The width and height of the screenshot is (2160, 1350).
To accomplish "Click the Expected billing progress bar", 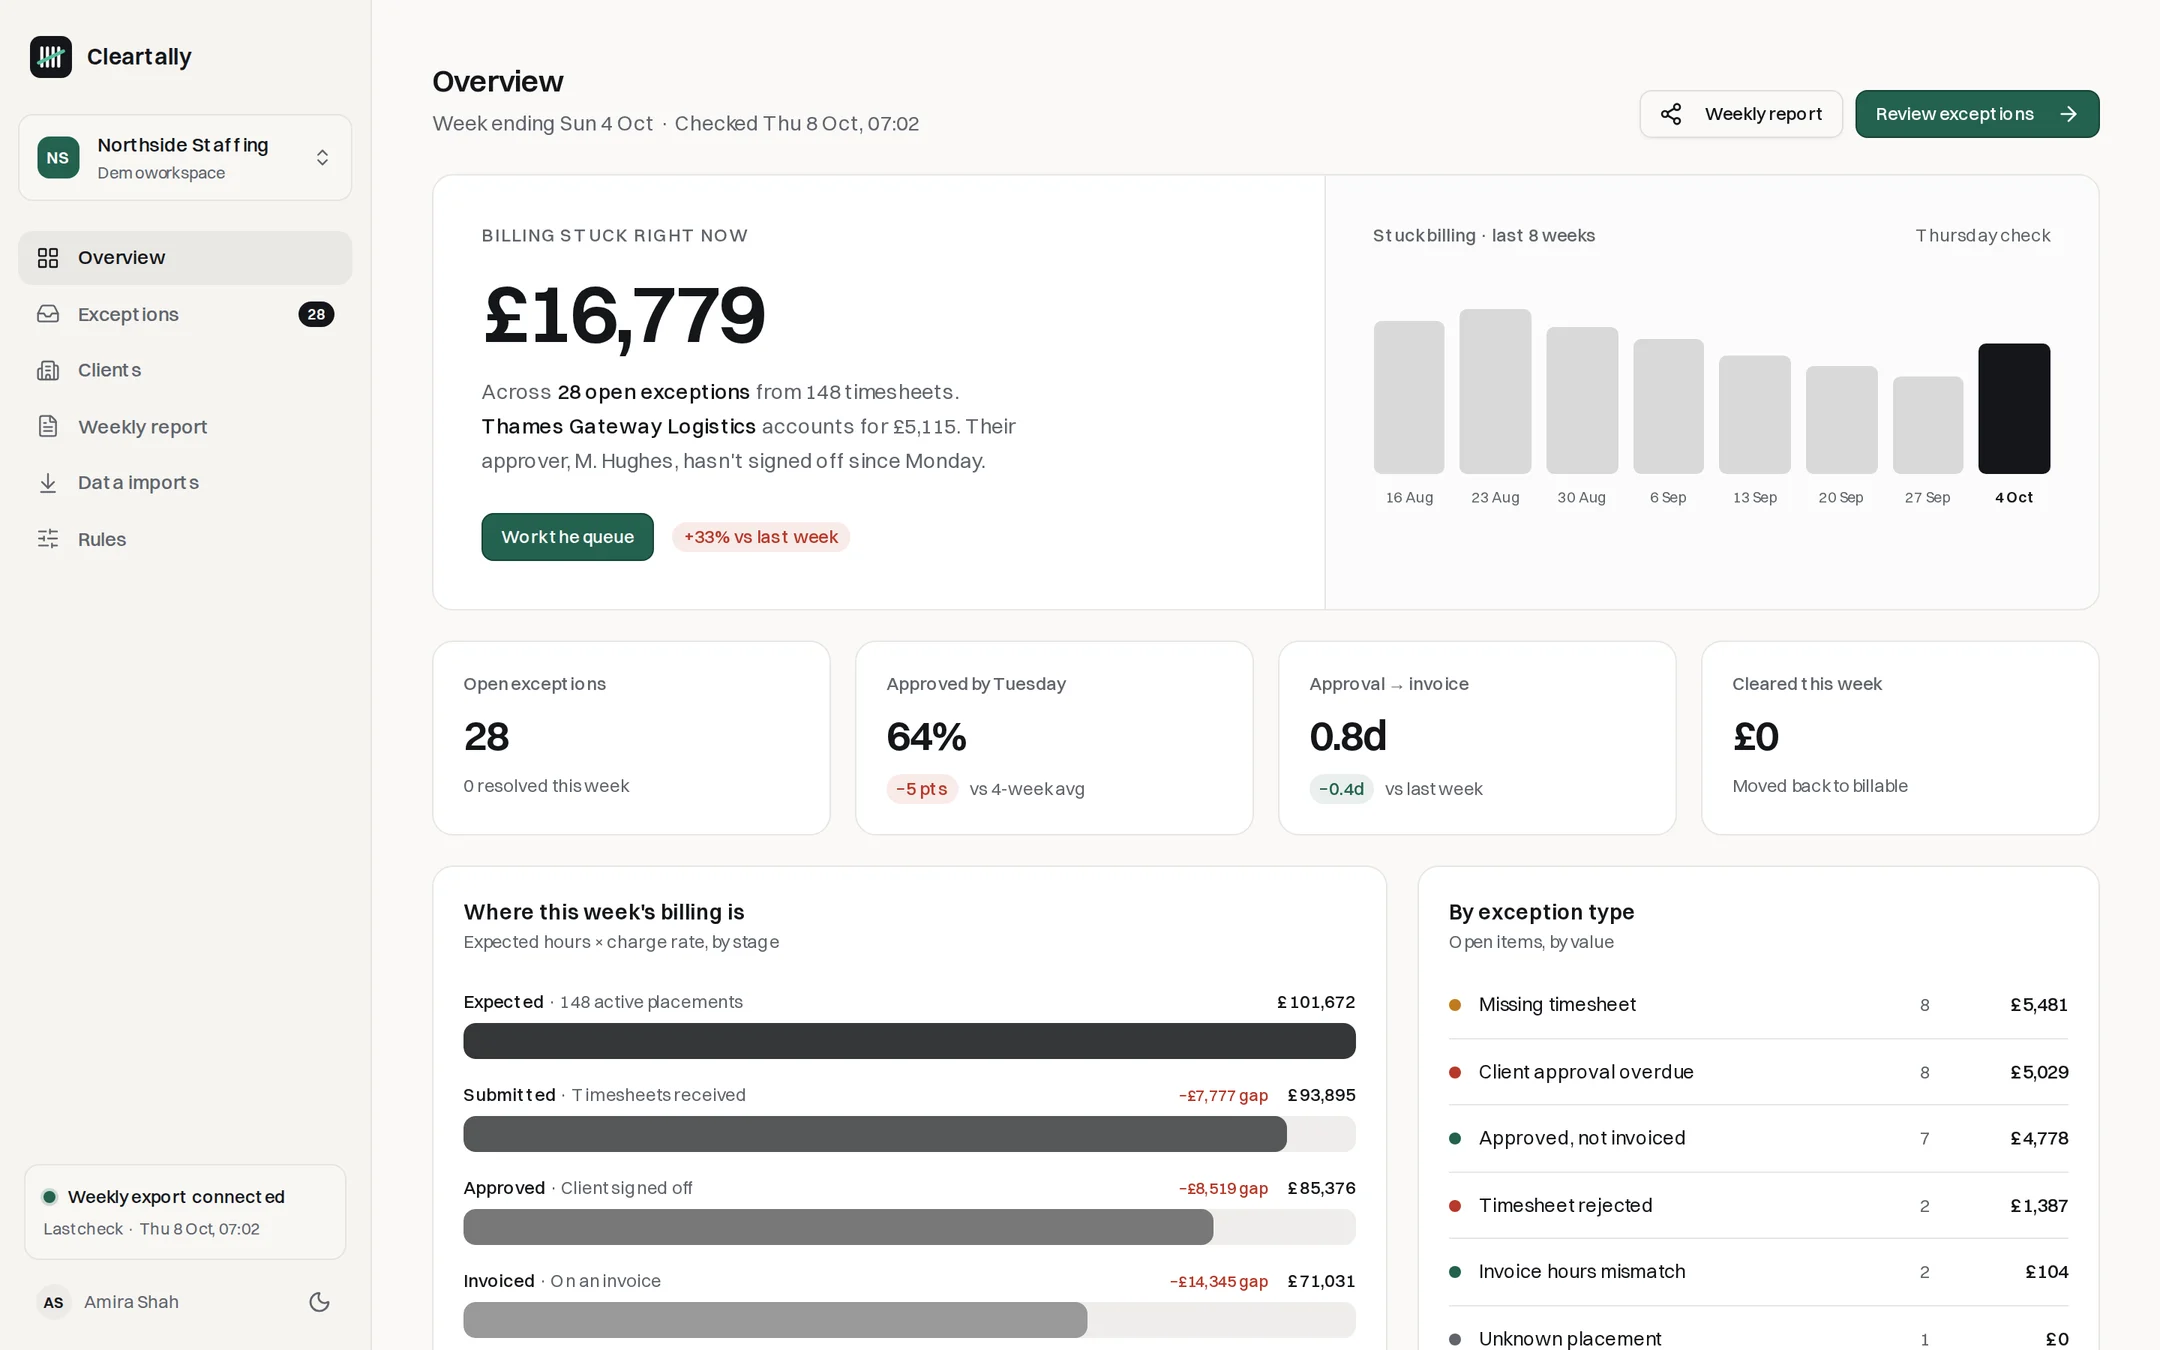I will 909,1041.
